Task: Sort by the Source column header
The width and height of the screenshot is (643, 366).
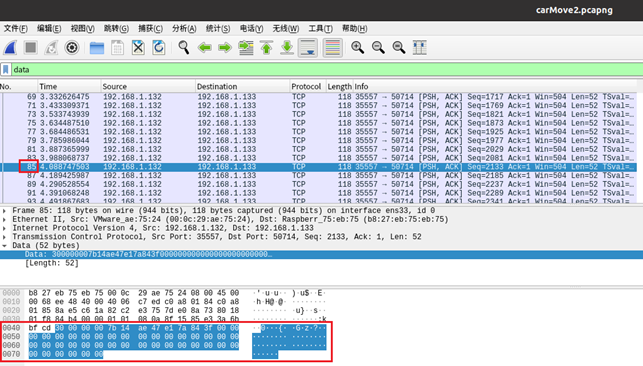Action: (x=148, y=86)
